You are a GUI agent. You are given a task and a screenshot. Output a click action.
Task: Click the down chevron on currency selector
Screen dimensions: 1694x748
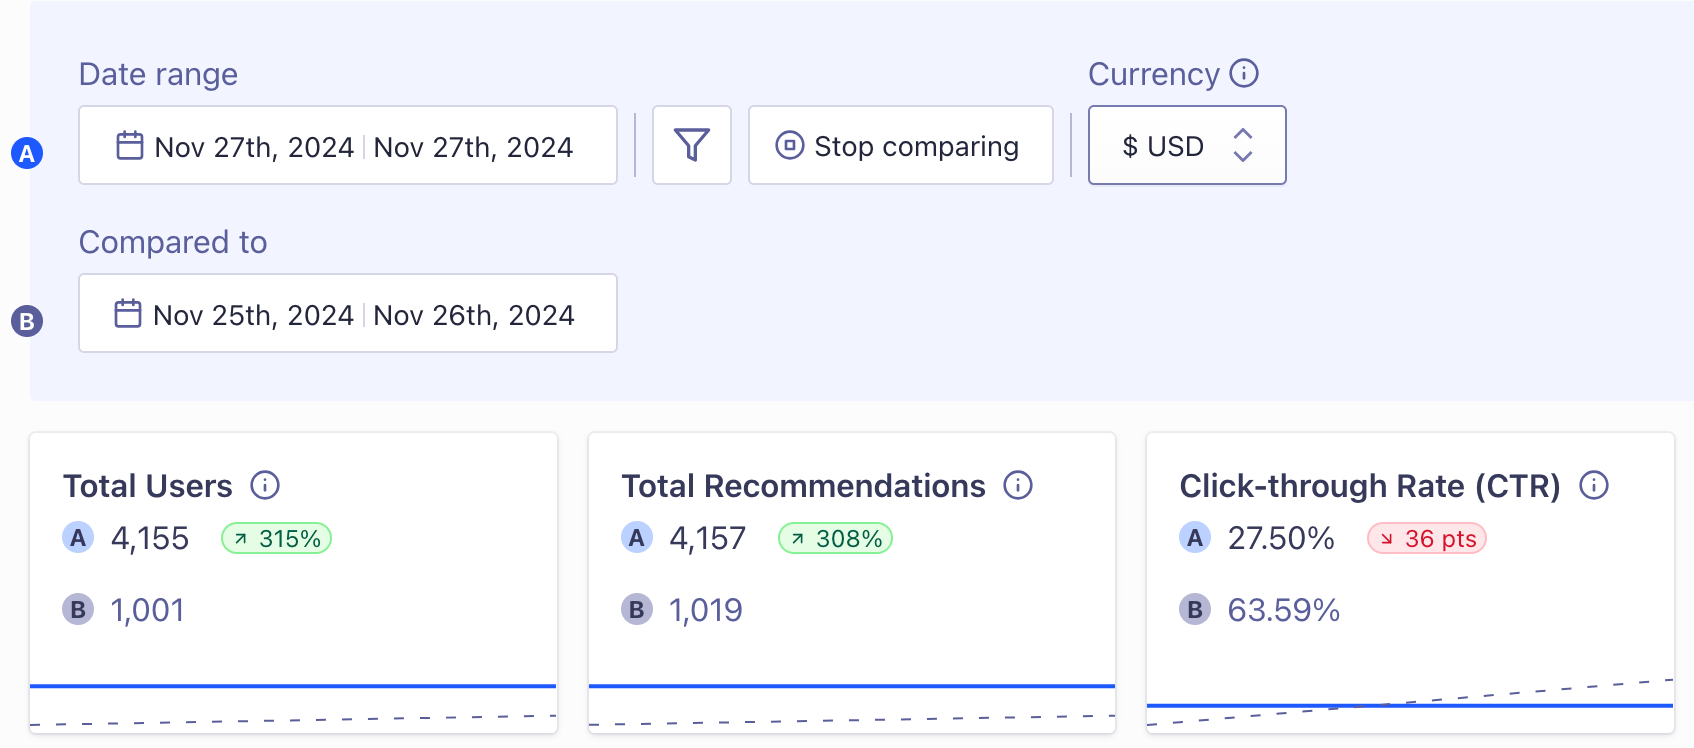[1243, 157]
